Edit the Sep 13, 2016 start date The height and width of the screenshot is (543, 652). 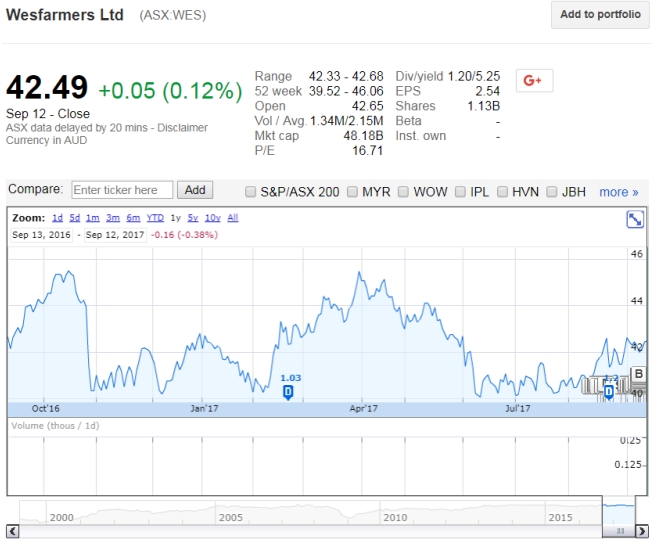41,235
